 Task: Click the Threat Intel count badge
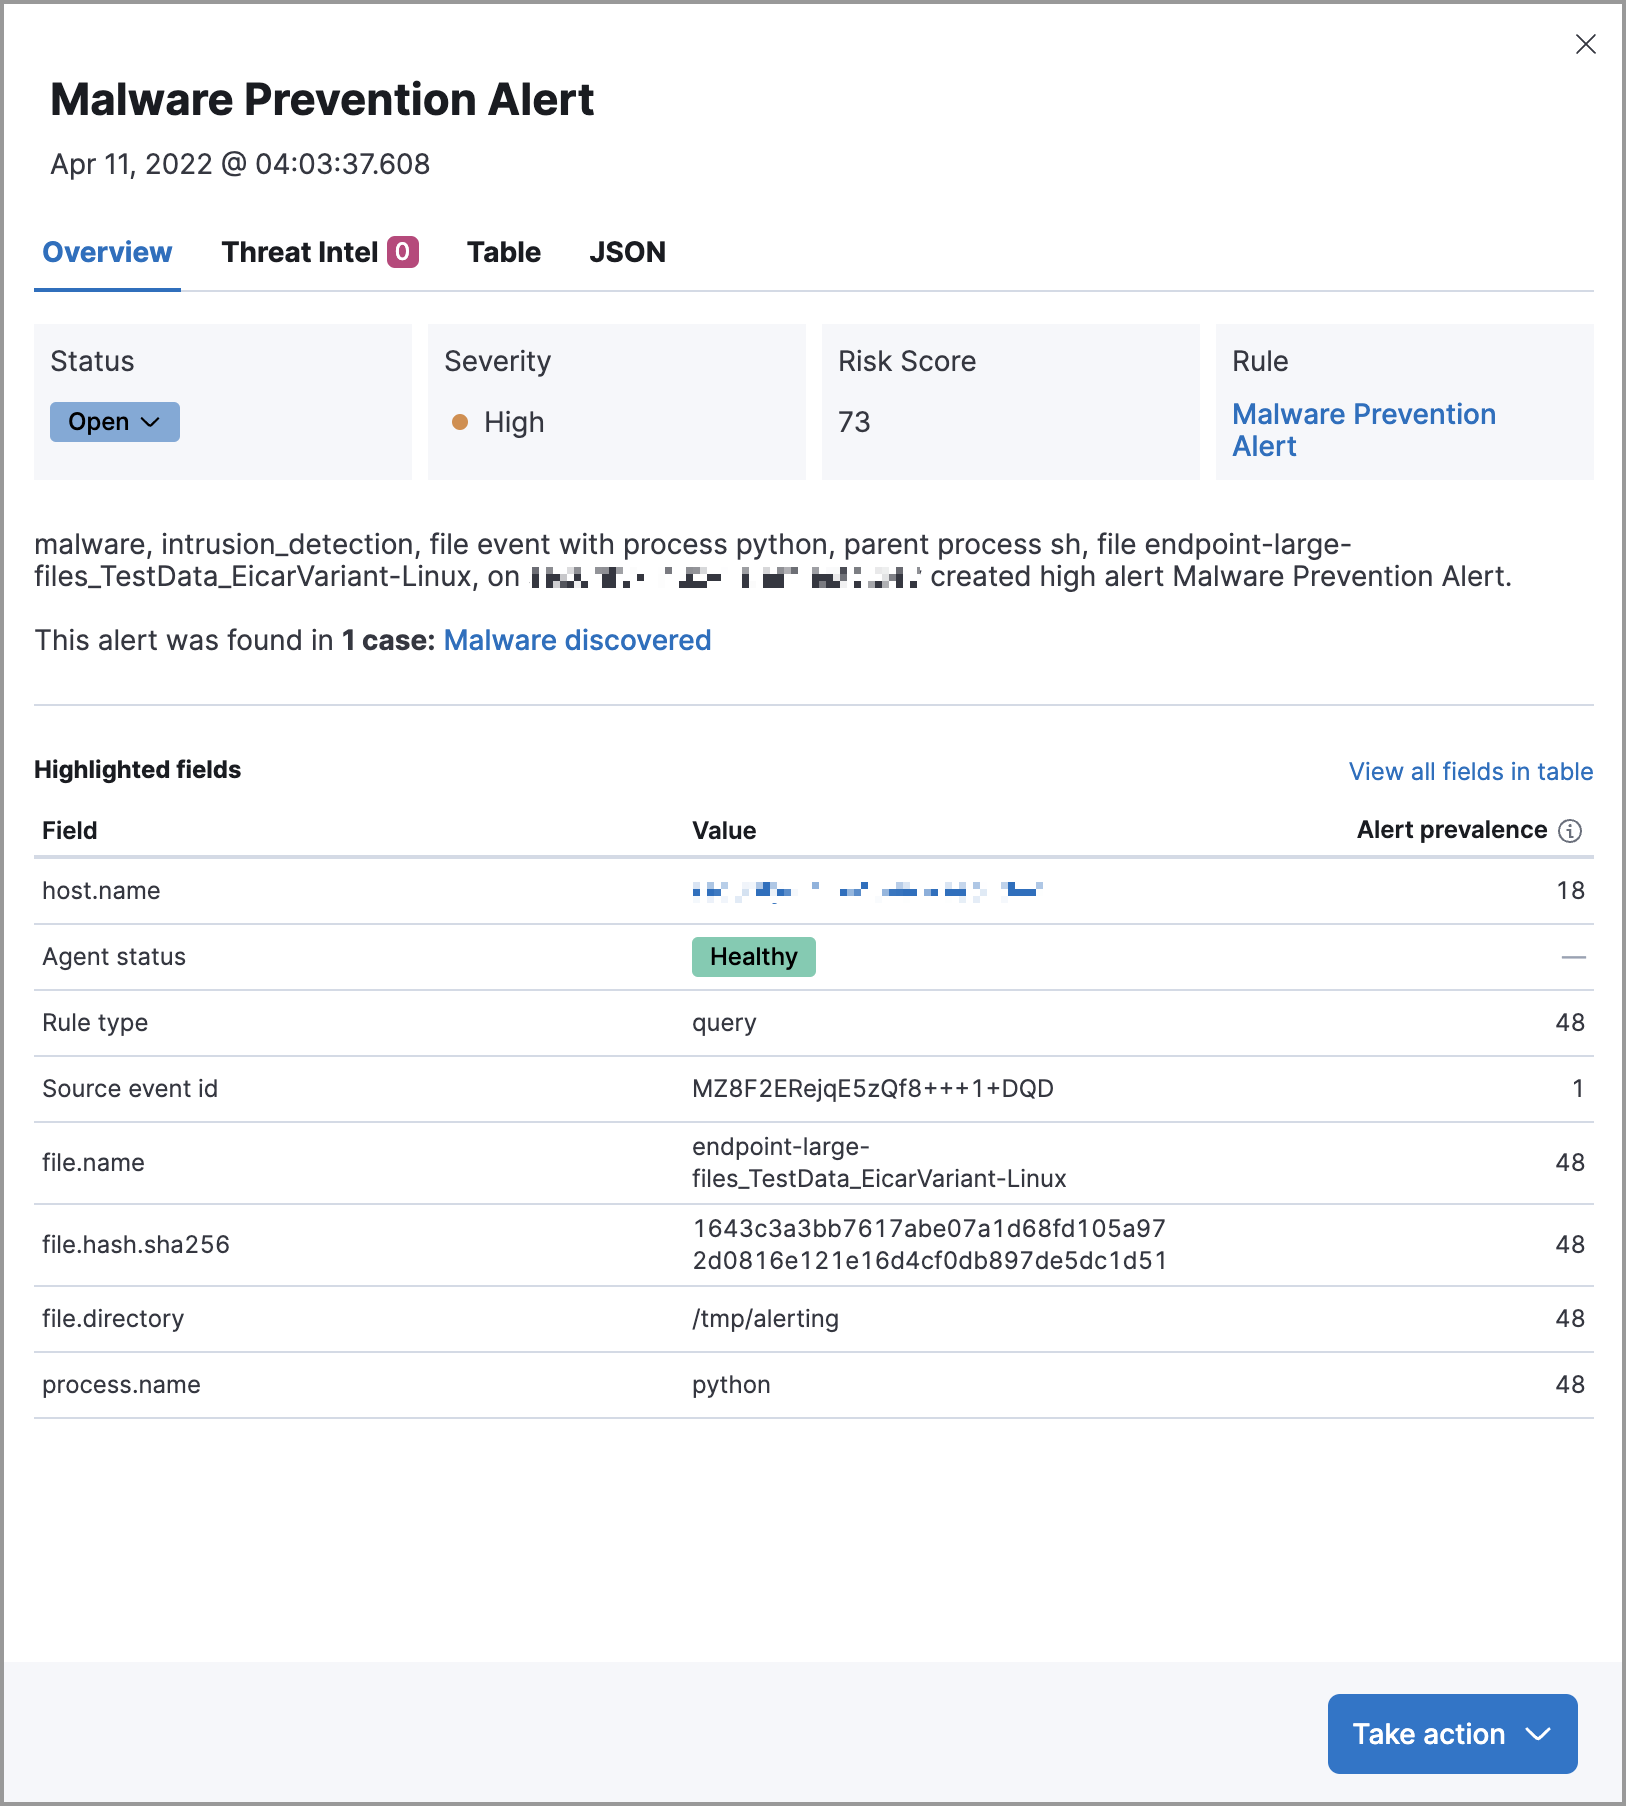[403, 252]
